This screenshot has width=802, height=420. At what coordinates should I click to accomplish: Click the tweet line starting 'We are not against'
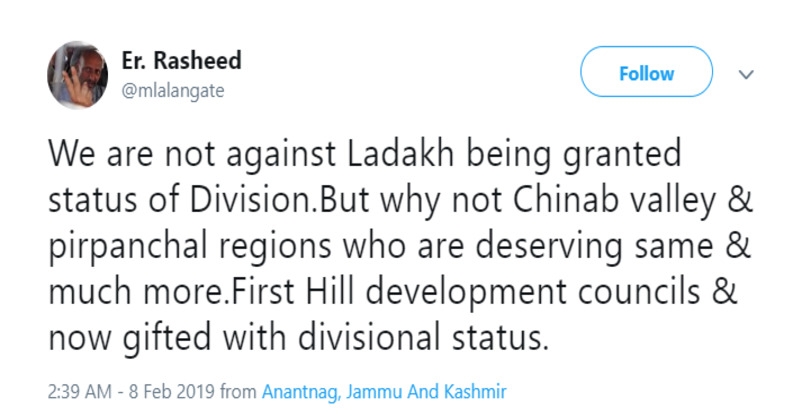click(x=365, y=154)
